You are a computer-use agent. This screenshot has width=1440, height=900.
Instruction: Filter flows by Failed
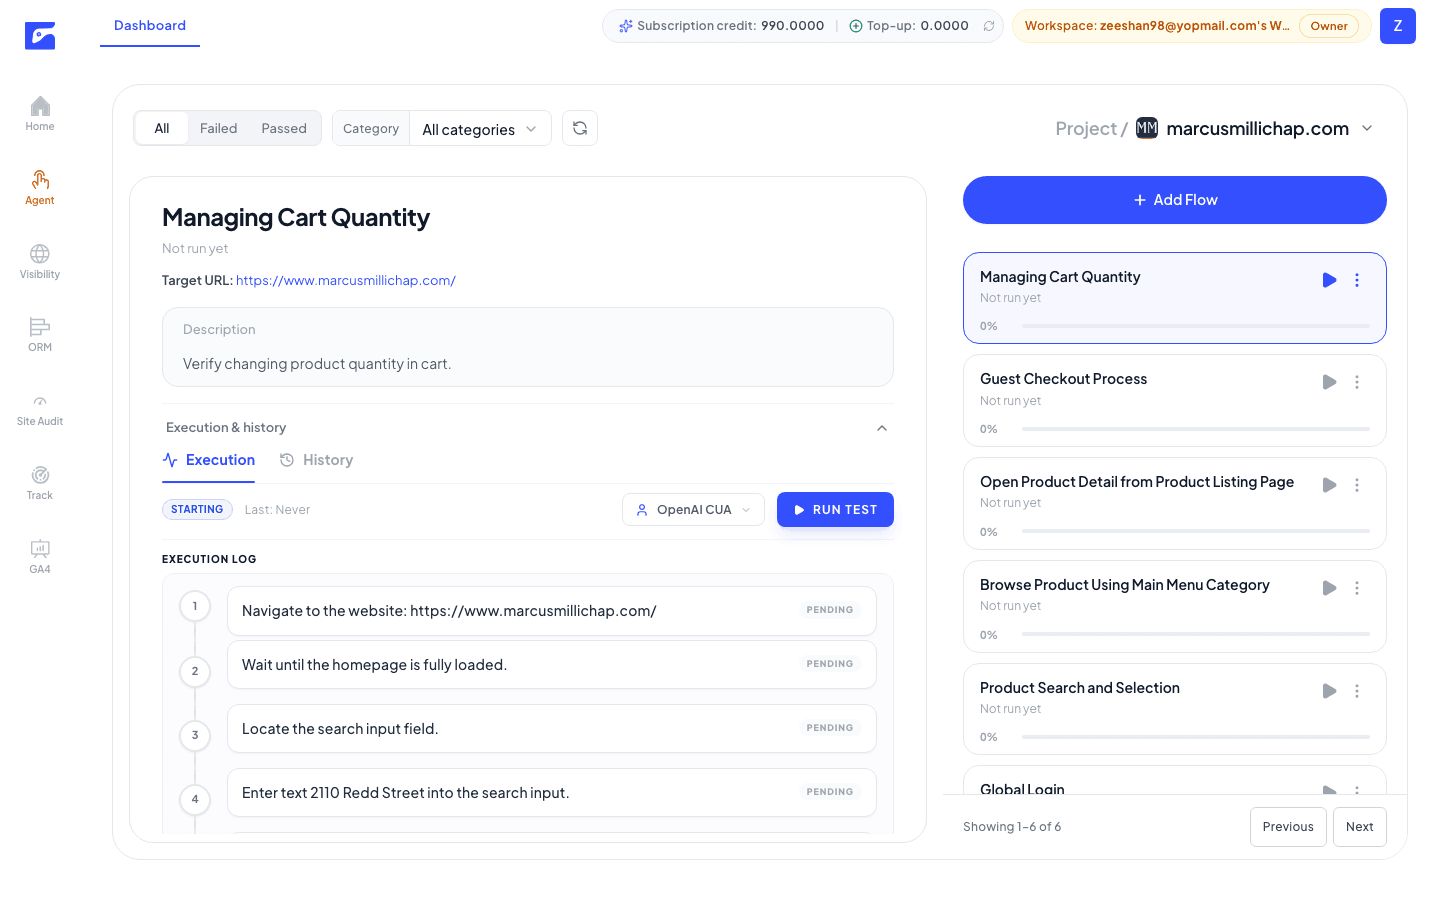218,128
